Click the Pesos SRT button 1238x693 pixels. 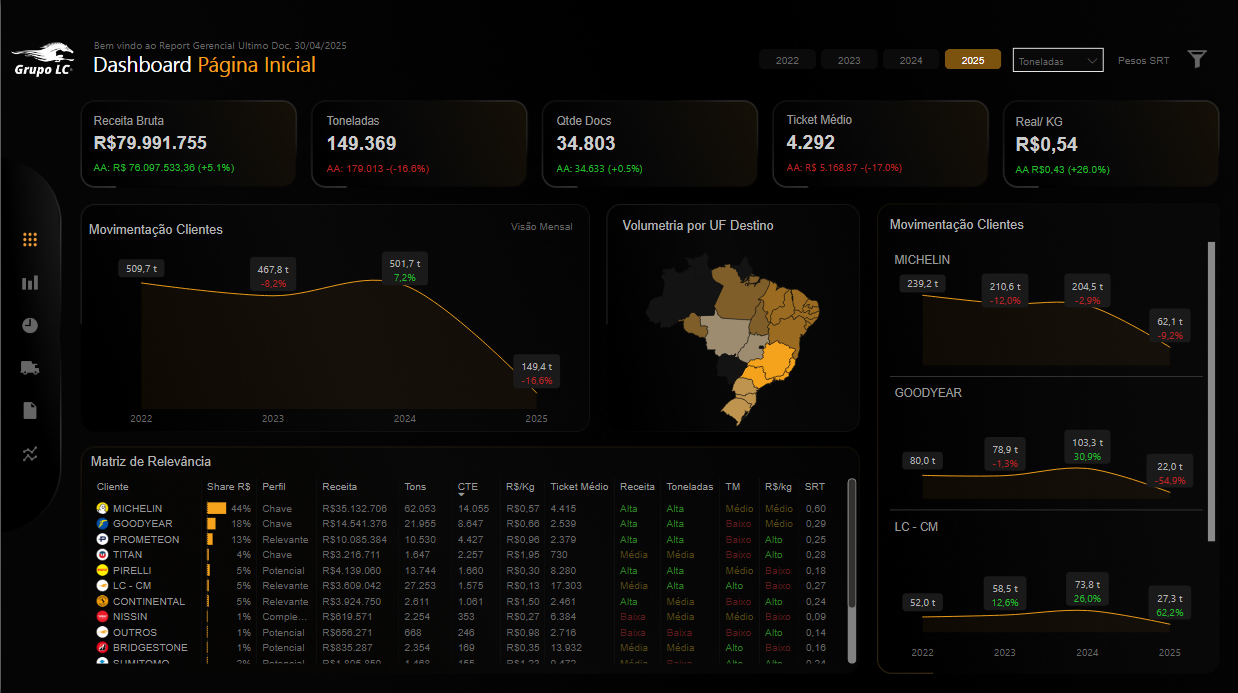(x=1144, y=61)
